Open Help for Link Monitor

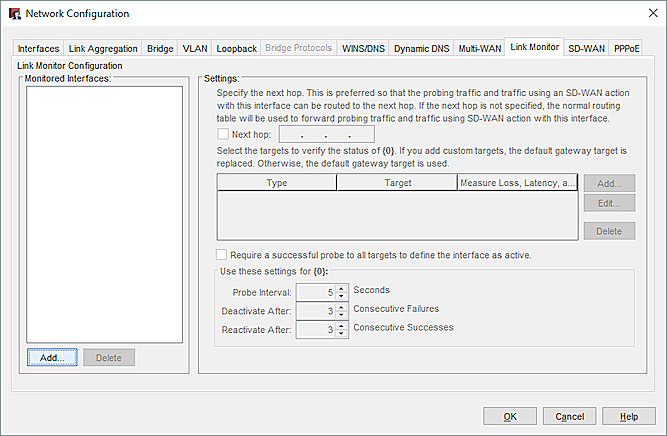[629, 416]
